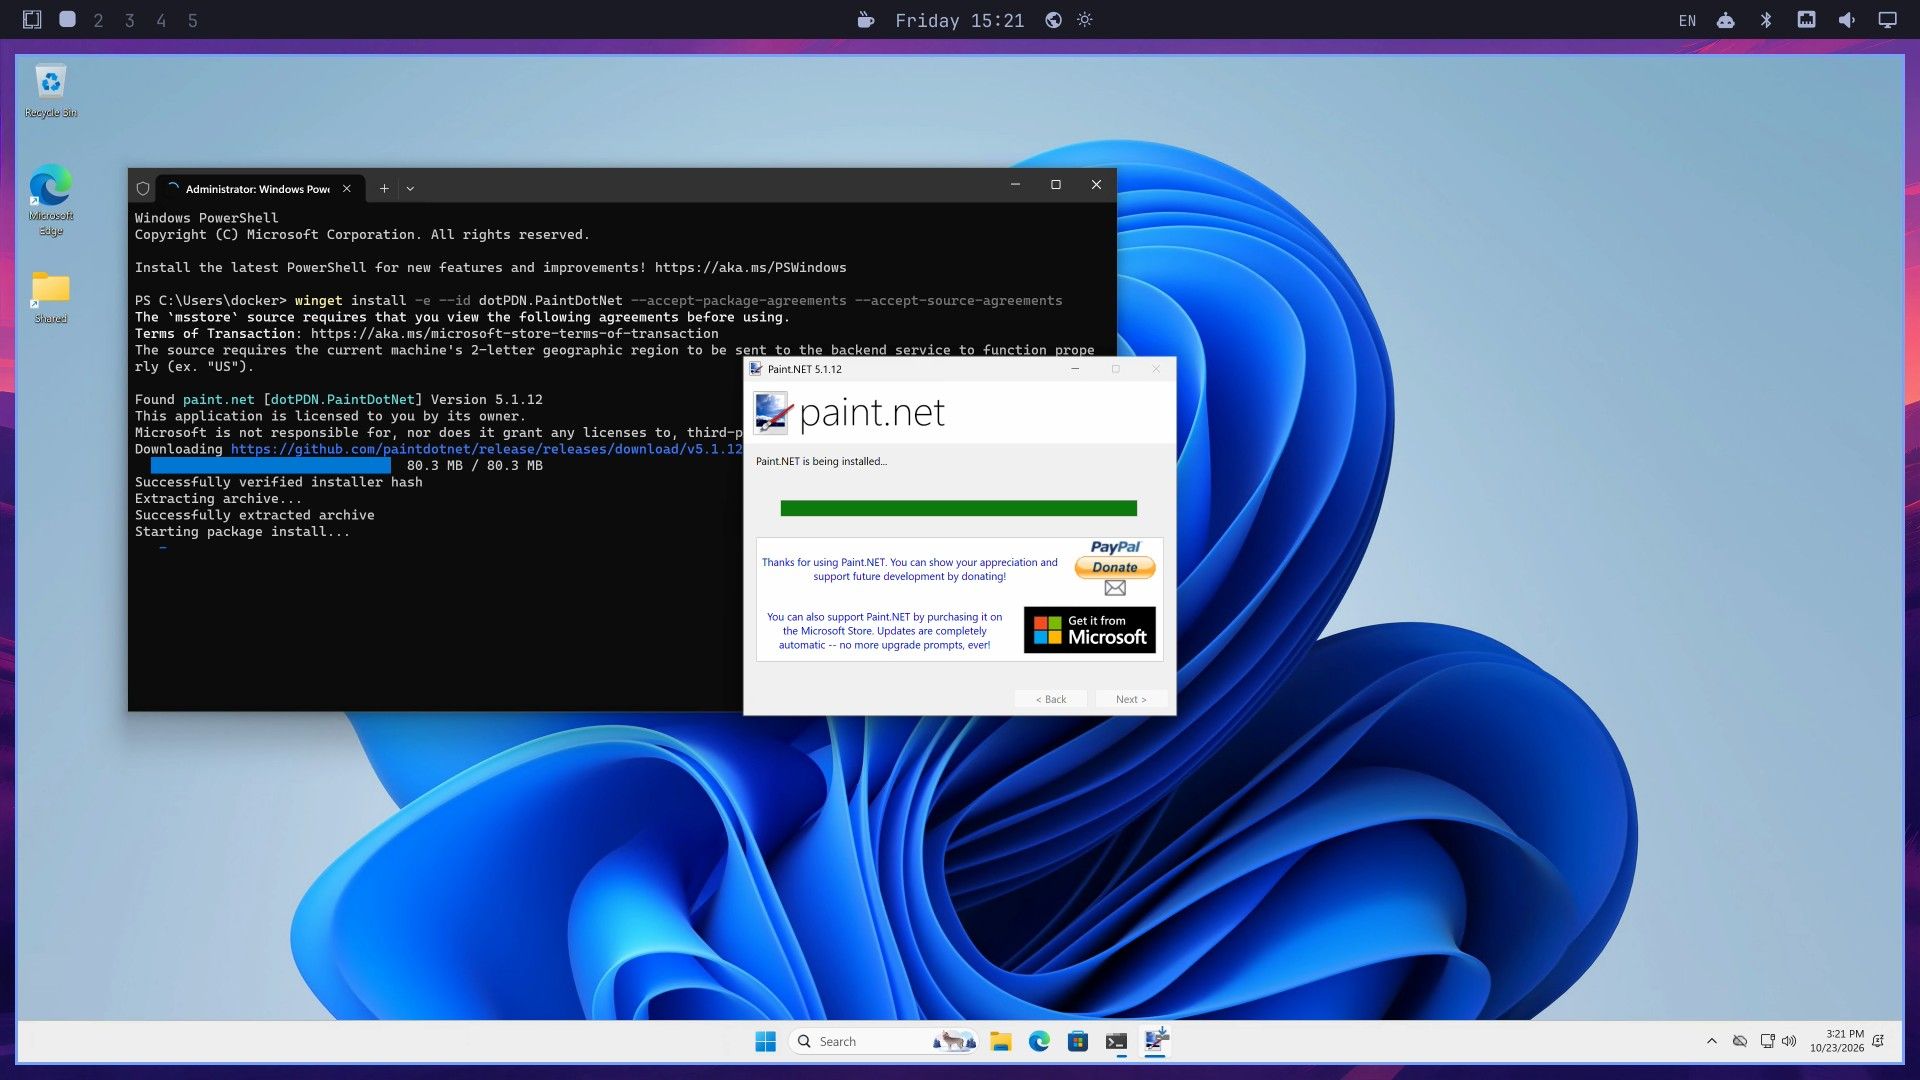This screenshot has width=1920, height=1080.
Task: Open Microsoft Store from the taskbar
Action: pos(1078,1042)
